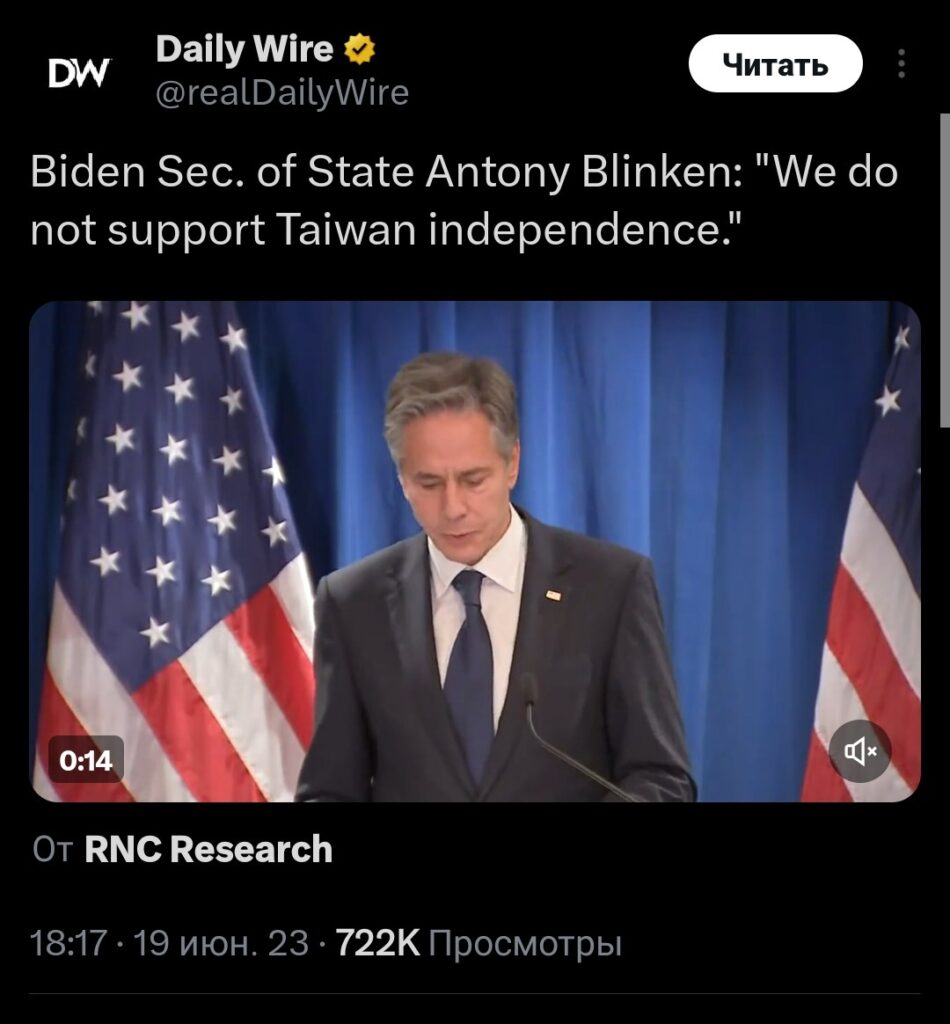This screenshot has width=950, height=1024.
Task: Click the От label before RNC Research
Action: pyautogui.click(x=52, y=850)
